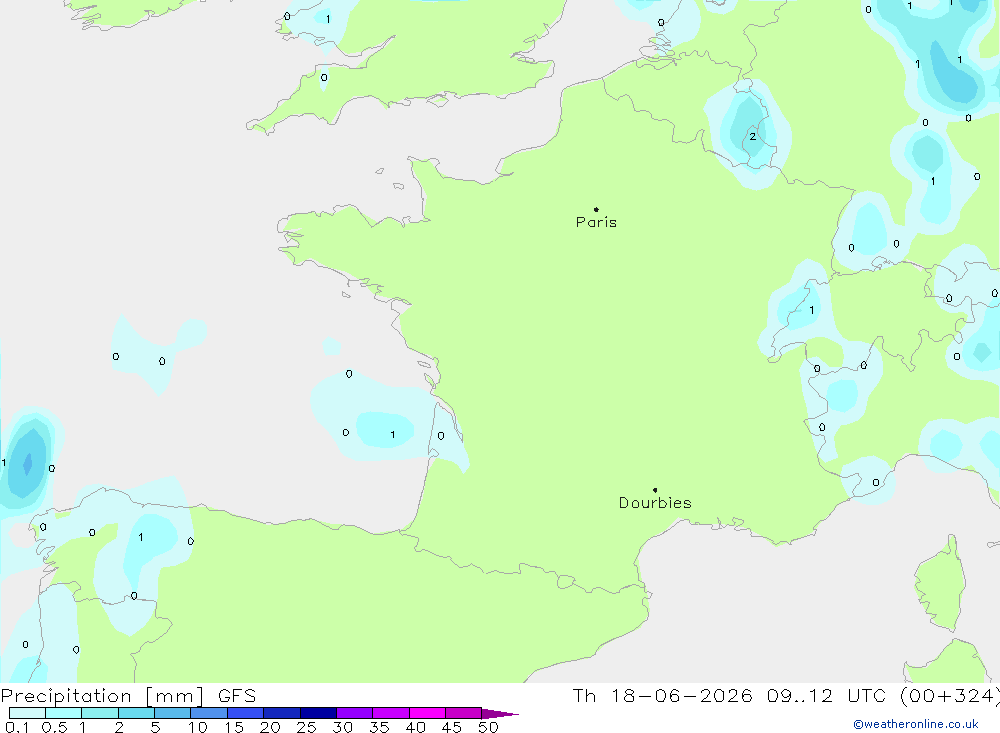
Task: Click the Paris city label
Action: click(x=596, y=222)
